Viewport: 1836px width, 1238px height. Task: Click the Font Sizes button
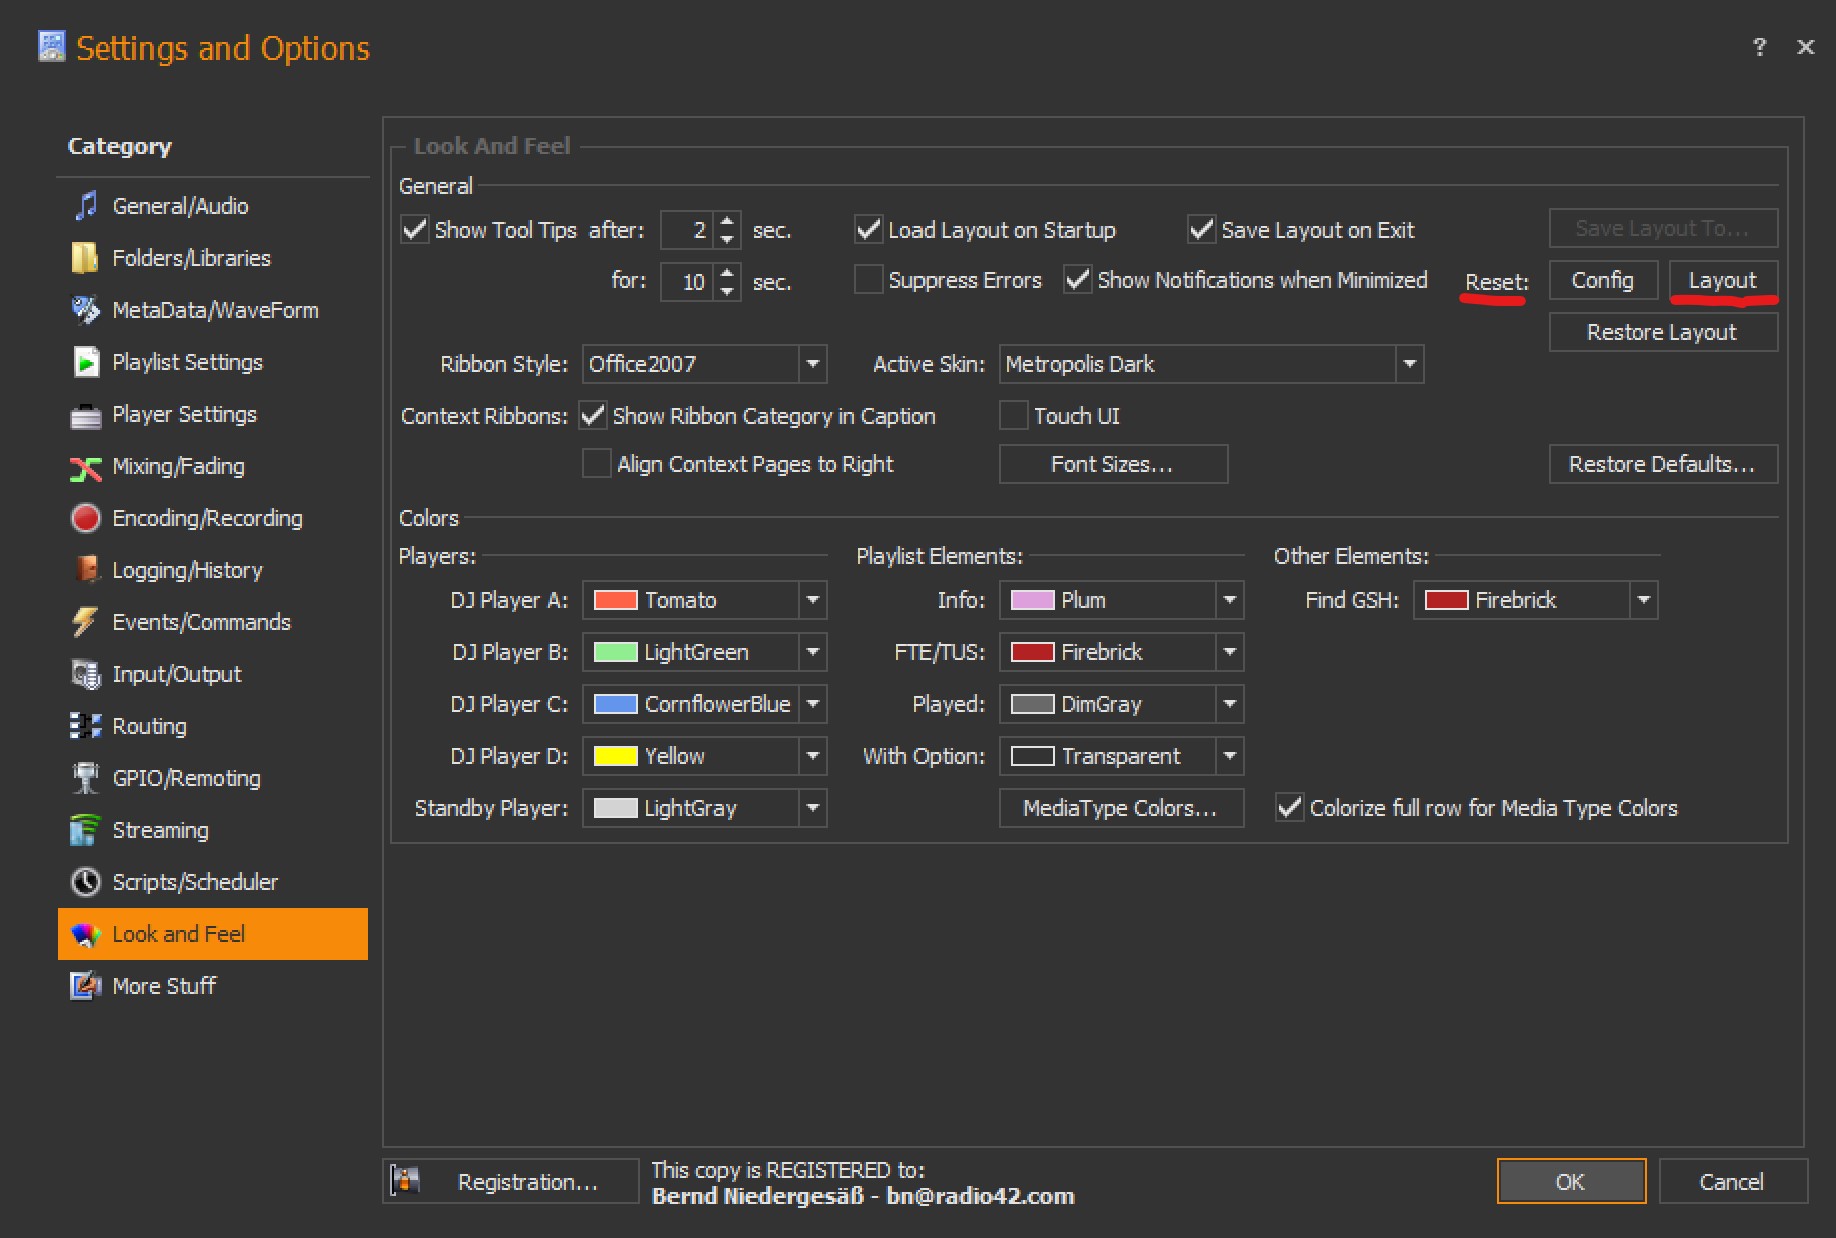[x=1112, y=464]
